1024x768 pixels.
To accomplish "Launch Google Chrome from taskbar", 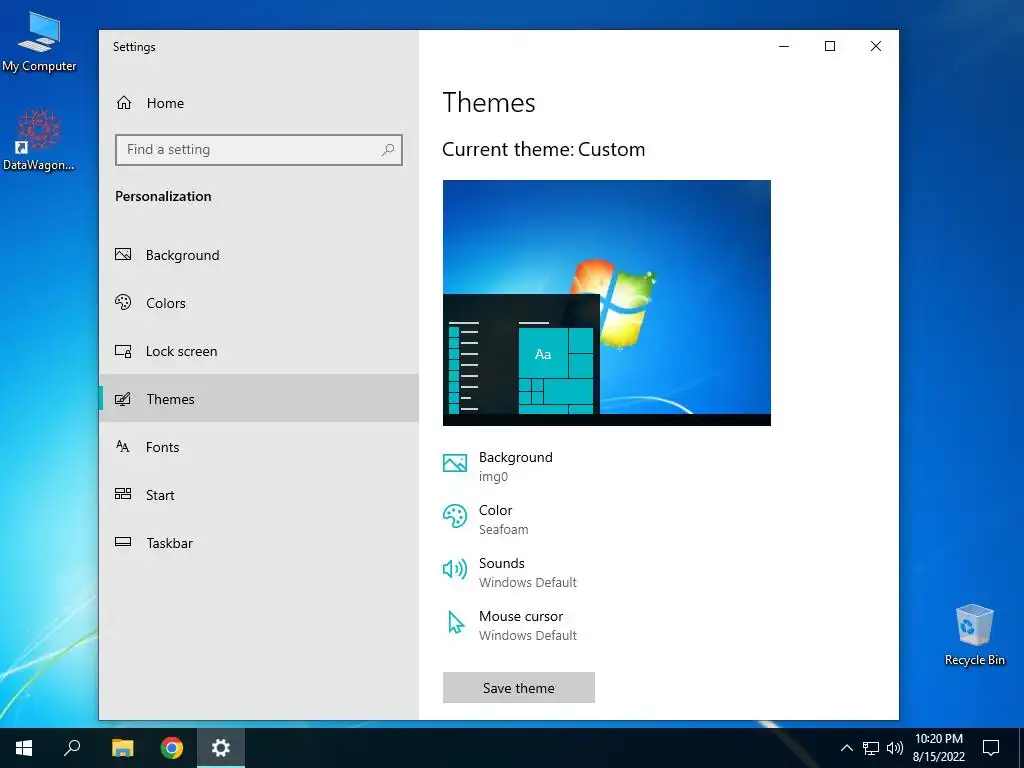I will point(172,748).
